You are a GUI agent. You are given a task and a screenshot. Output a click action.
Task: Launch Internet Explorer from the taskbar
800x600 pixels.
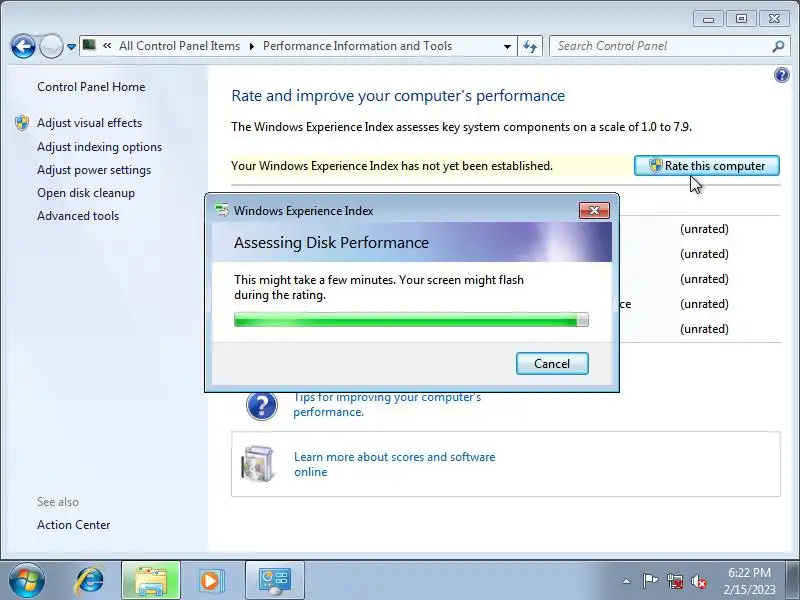pyautogui.click(x=90, y=580)
